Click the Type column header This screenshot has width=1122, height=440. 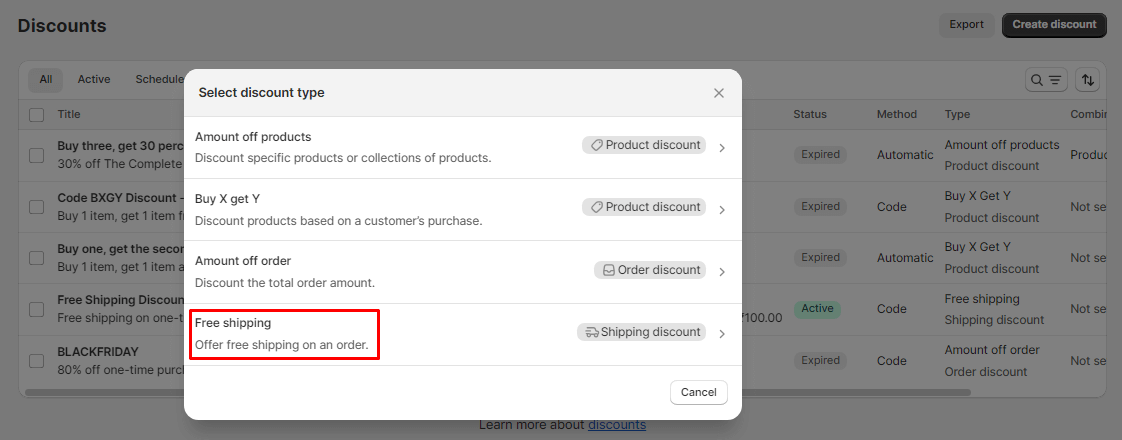click(x=957, y=114)
